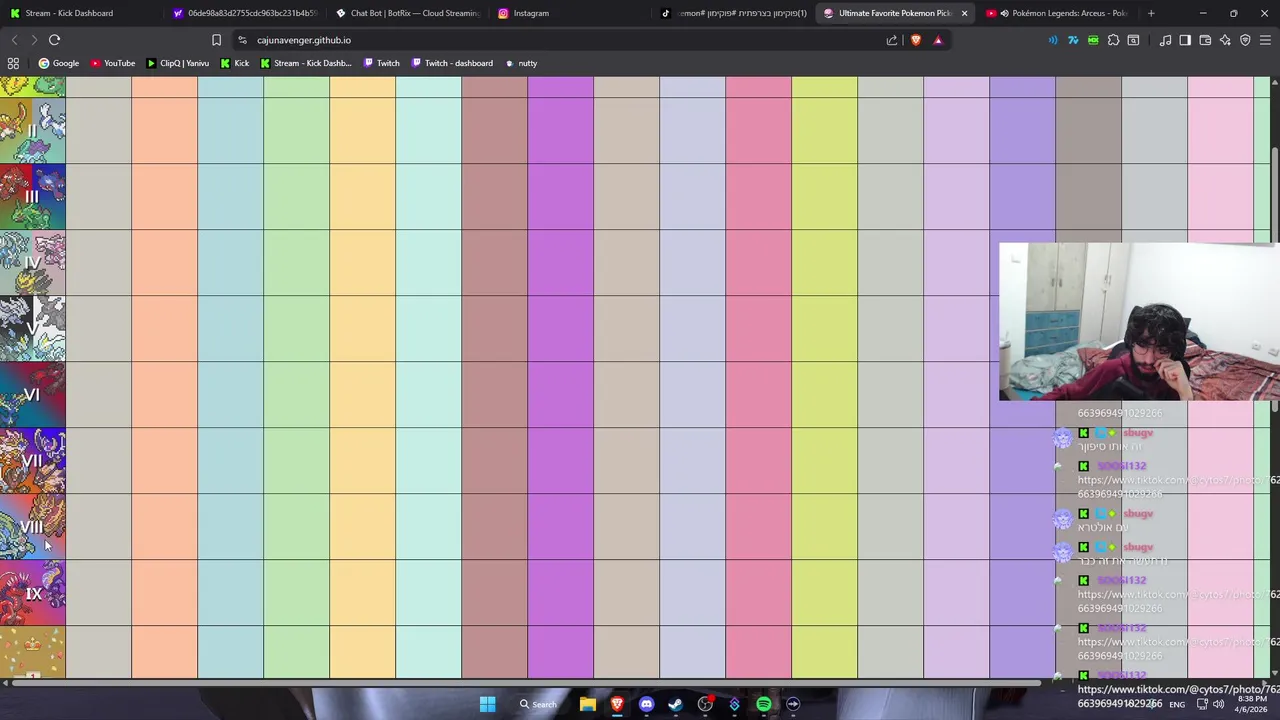The image size is (1280, 720).
Task: Open the Kick bookmark
Action: pos(234,63)
